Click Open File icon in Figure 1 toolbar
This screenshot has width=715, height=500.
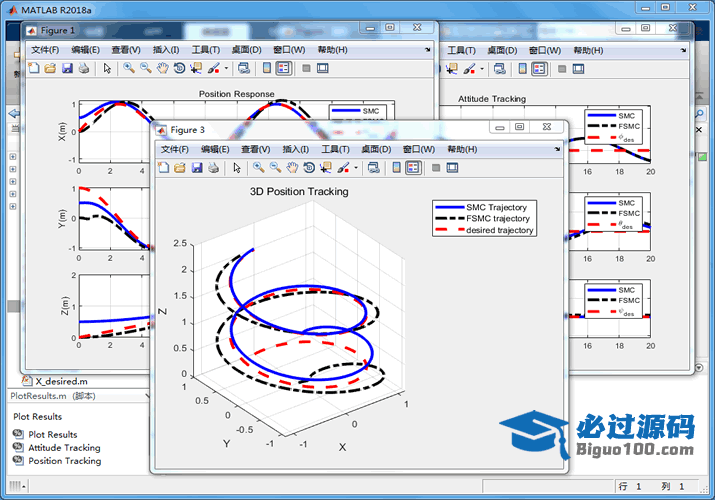click(x=50, y=68)
